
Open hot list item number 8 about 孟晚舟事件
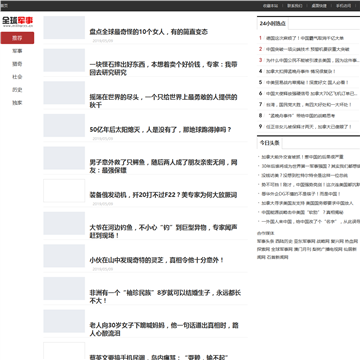pyautogui.click(x=301, y=116)
